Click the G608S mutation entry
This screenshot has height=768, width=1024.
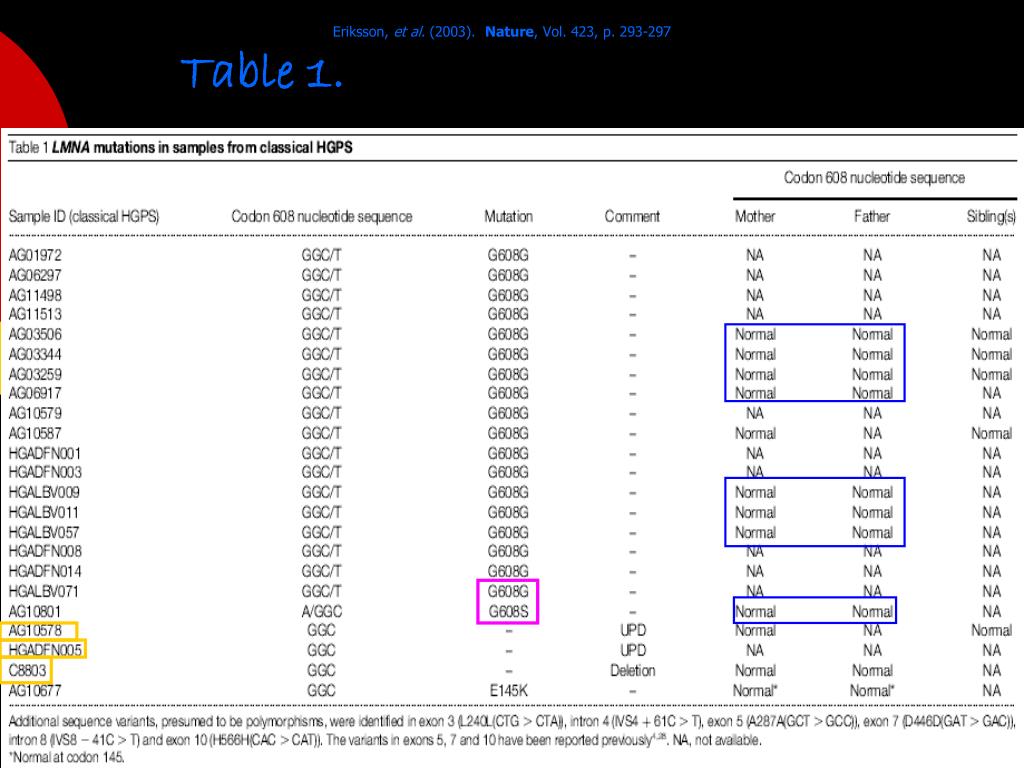tap(508, 612)
